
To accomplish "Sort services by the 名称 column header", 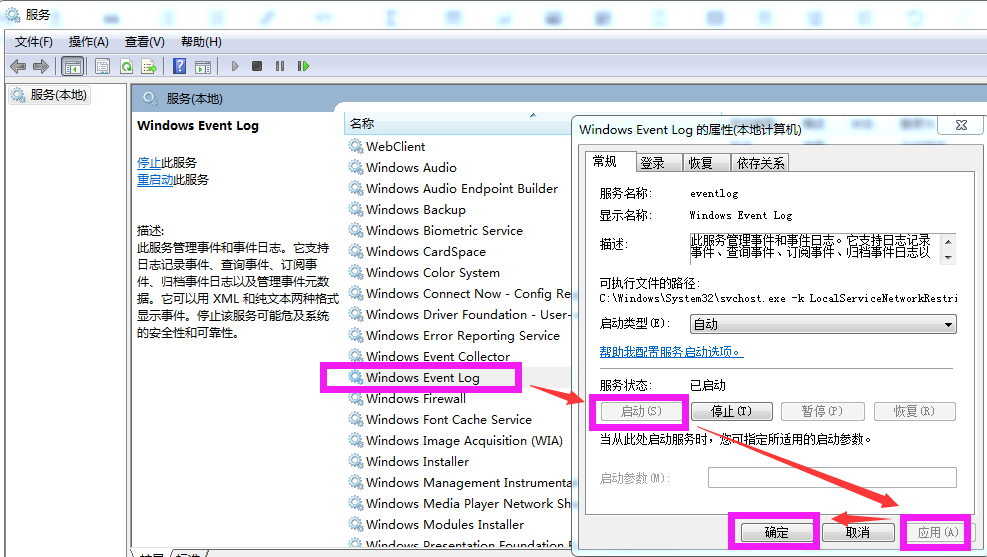I will (x=458, y=123).
